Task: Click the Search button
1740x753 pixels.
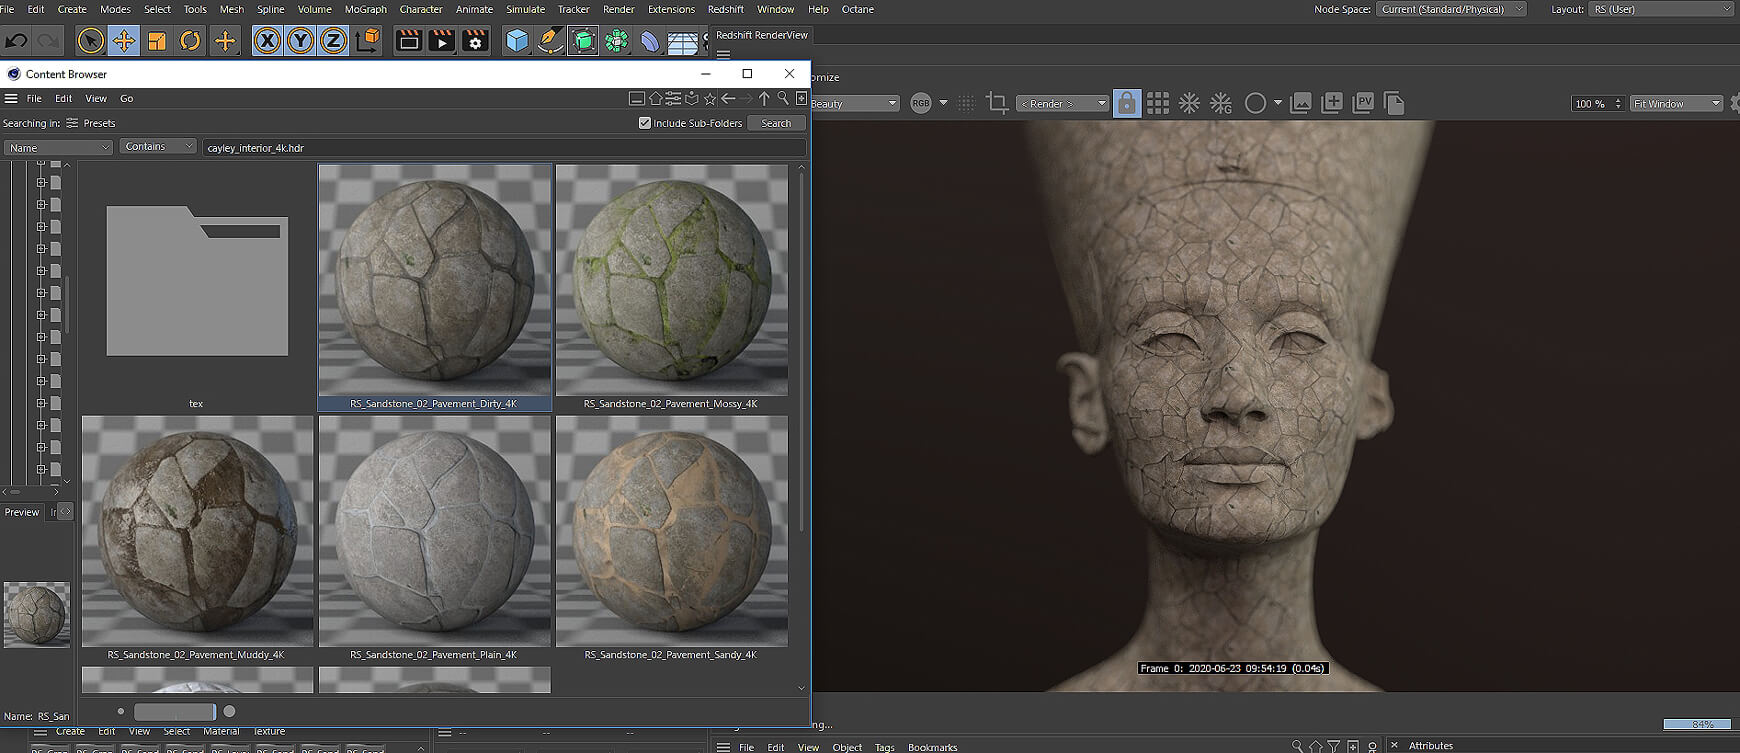Action: click(x=776, y=123)
